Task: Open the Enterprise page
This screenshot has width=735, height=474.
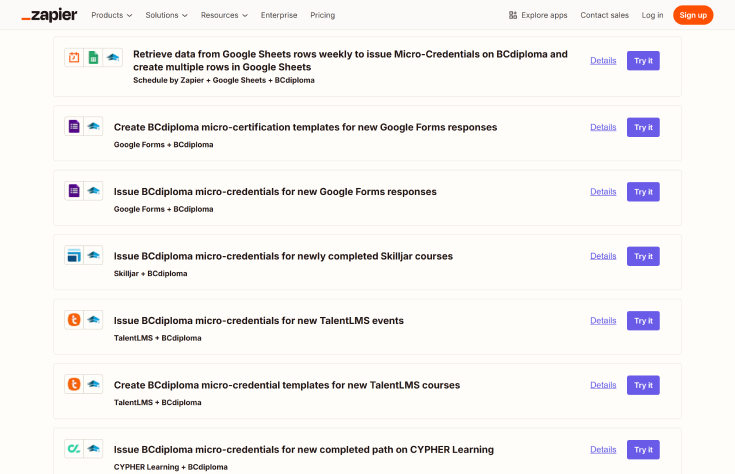Action: coord(279,15)
